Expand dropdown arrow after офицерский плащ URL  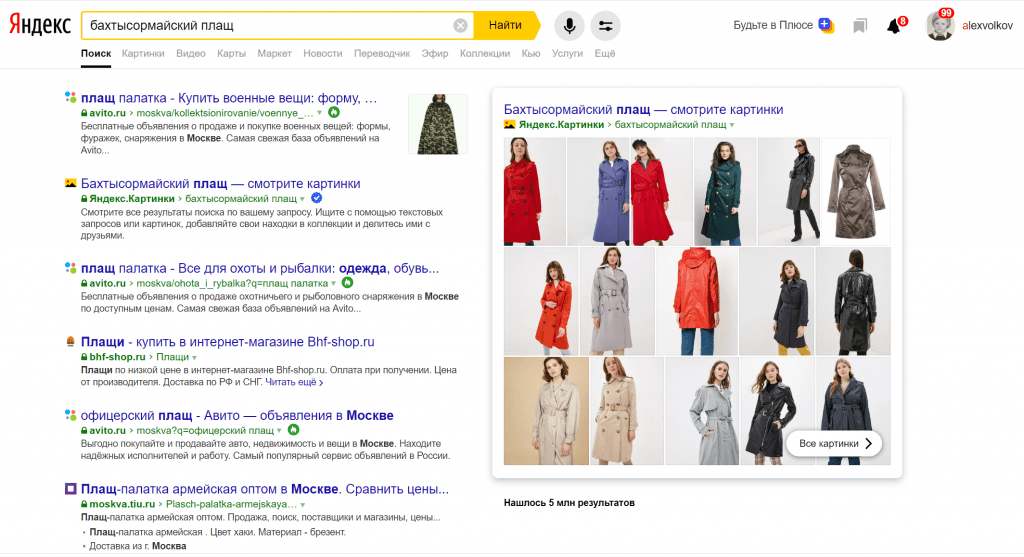pyautogui.click(x=280, y=430)
